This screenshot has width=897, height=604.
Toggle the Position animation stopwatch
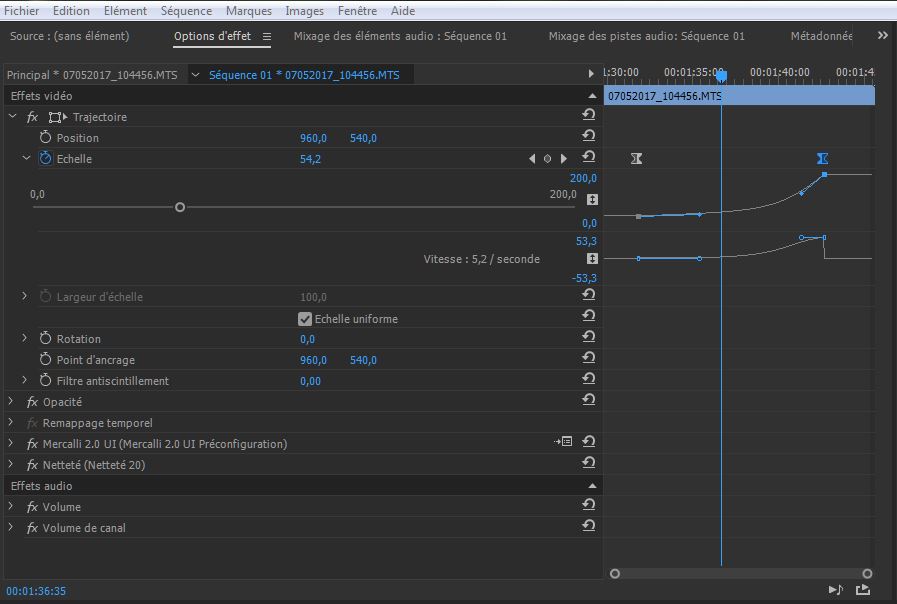click(45, 138)
